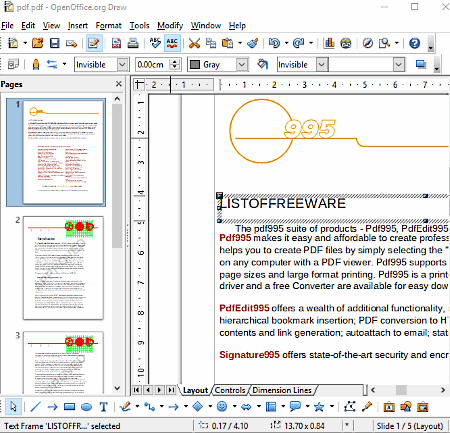Select the Connector tool
450x433 pixels.
click(x=149, y=407)
